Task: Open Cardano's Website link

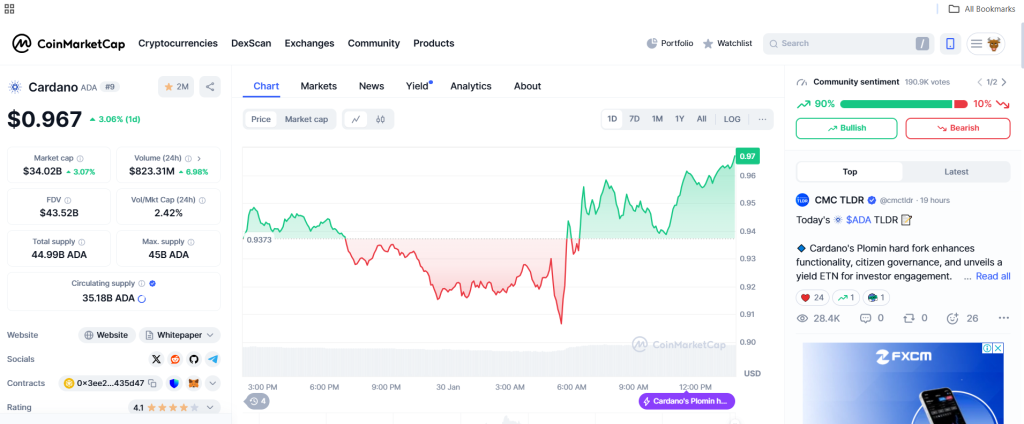Action: click(x=107, y=335)
